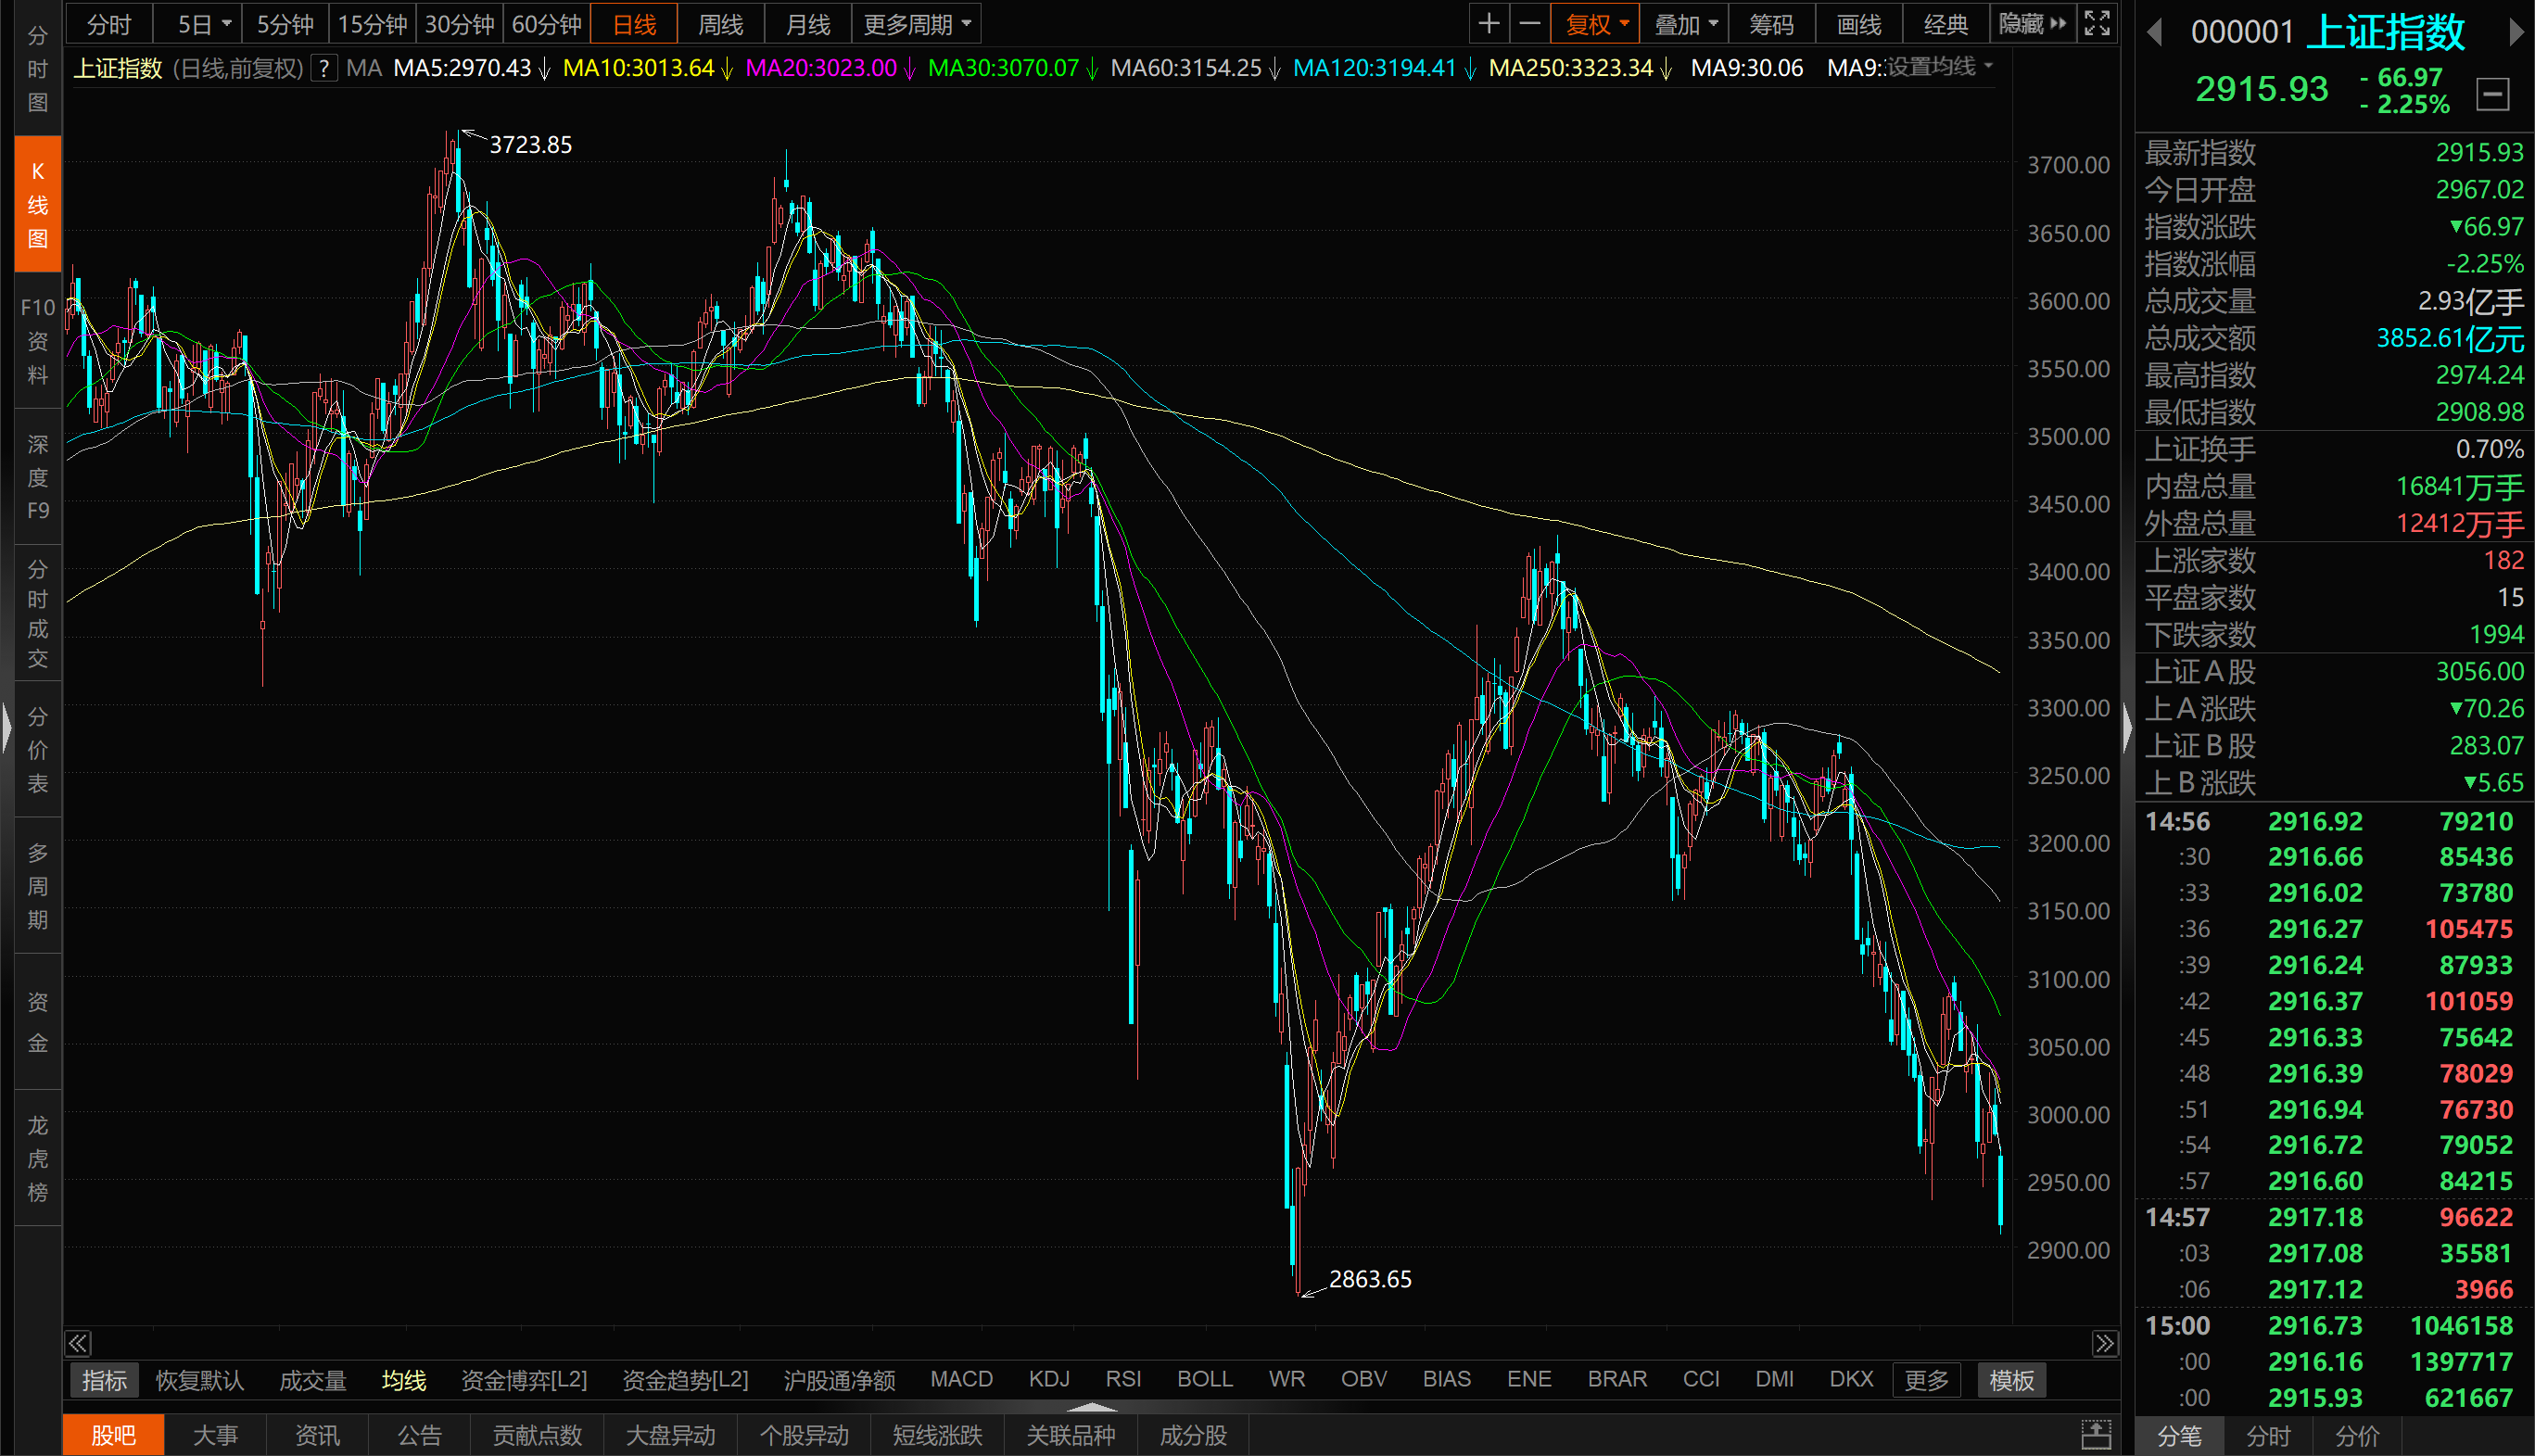Click the 模板 template button

pos(2011,1380)
